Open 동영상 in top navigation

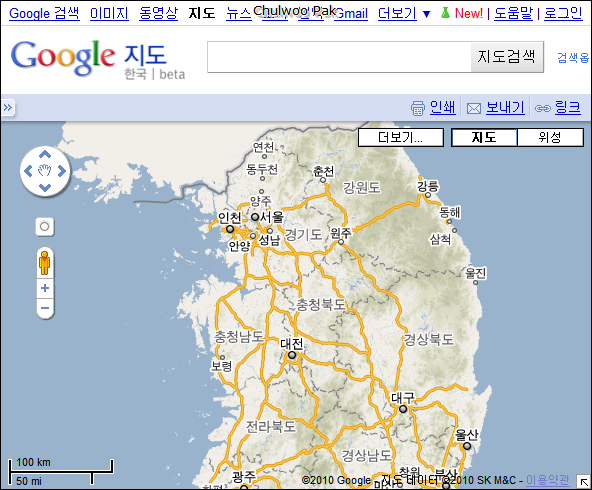pos(158,13)
